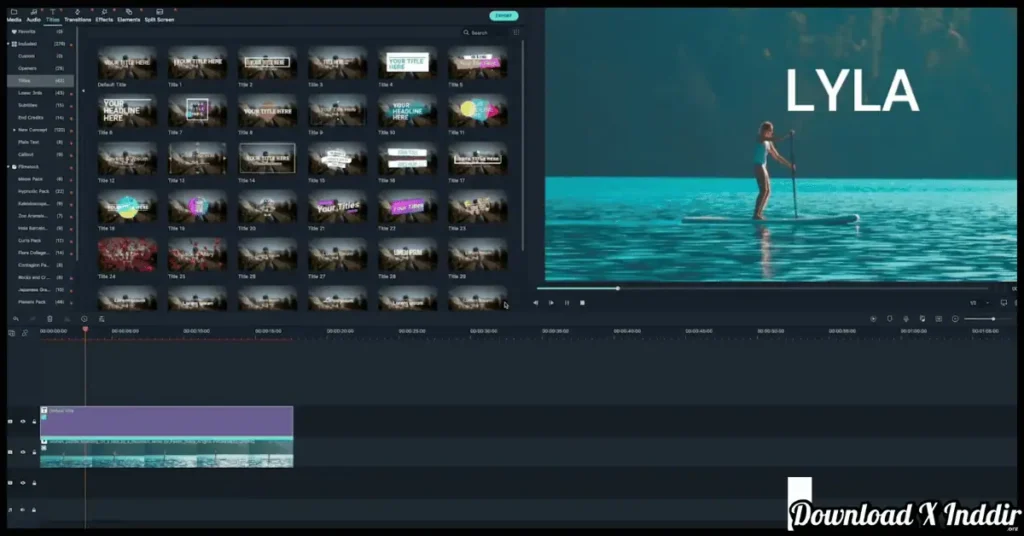
Task: Collapse the Included category tree
Action: [8, 44]
